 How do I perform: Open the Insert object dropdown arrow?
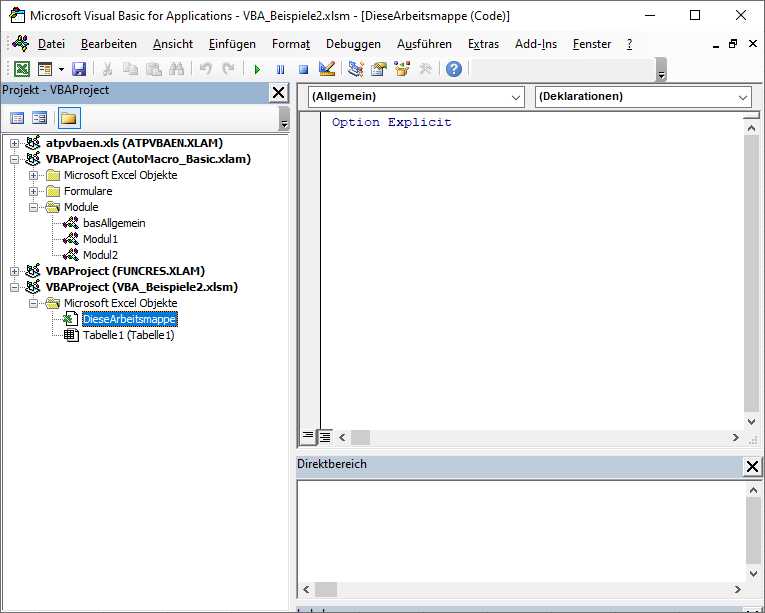(x=61, y=69)
